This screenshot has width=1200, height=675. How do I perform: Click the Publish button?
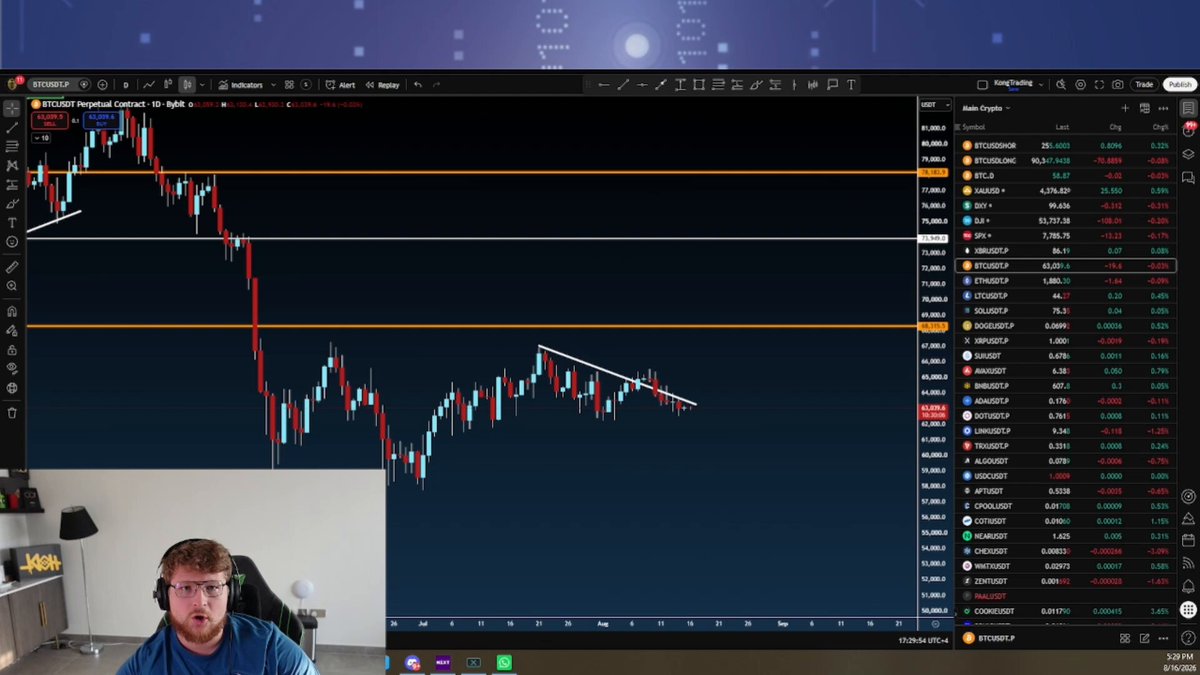(x=1180, y=85)
